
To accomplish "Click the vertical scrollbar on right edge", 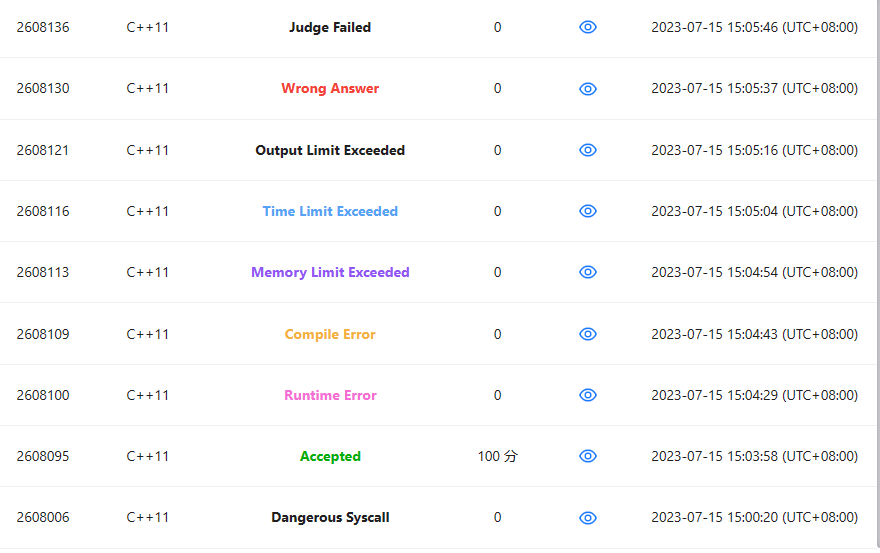I will pyautogui.click(x=878, y=274).
